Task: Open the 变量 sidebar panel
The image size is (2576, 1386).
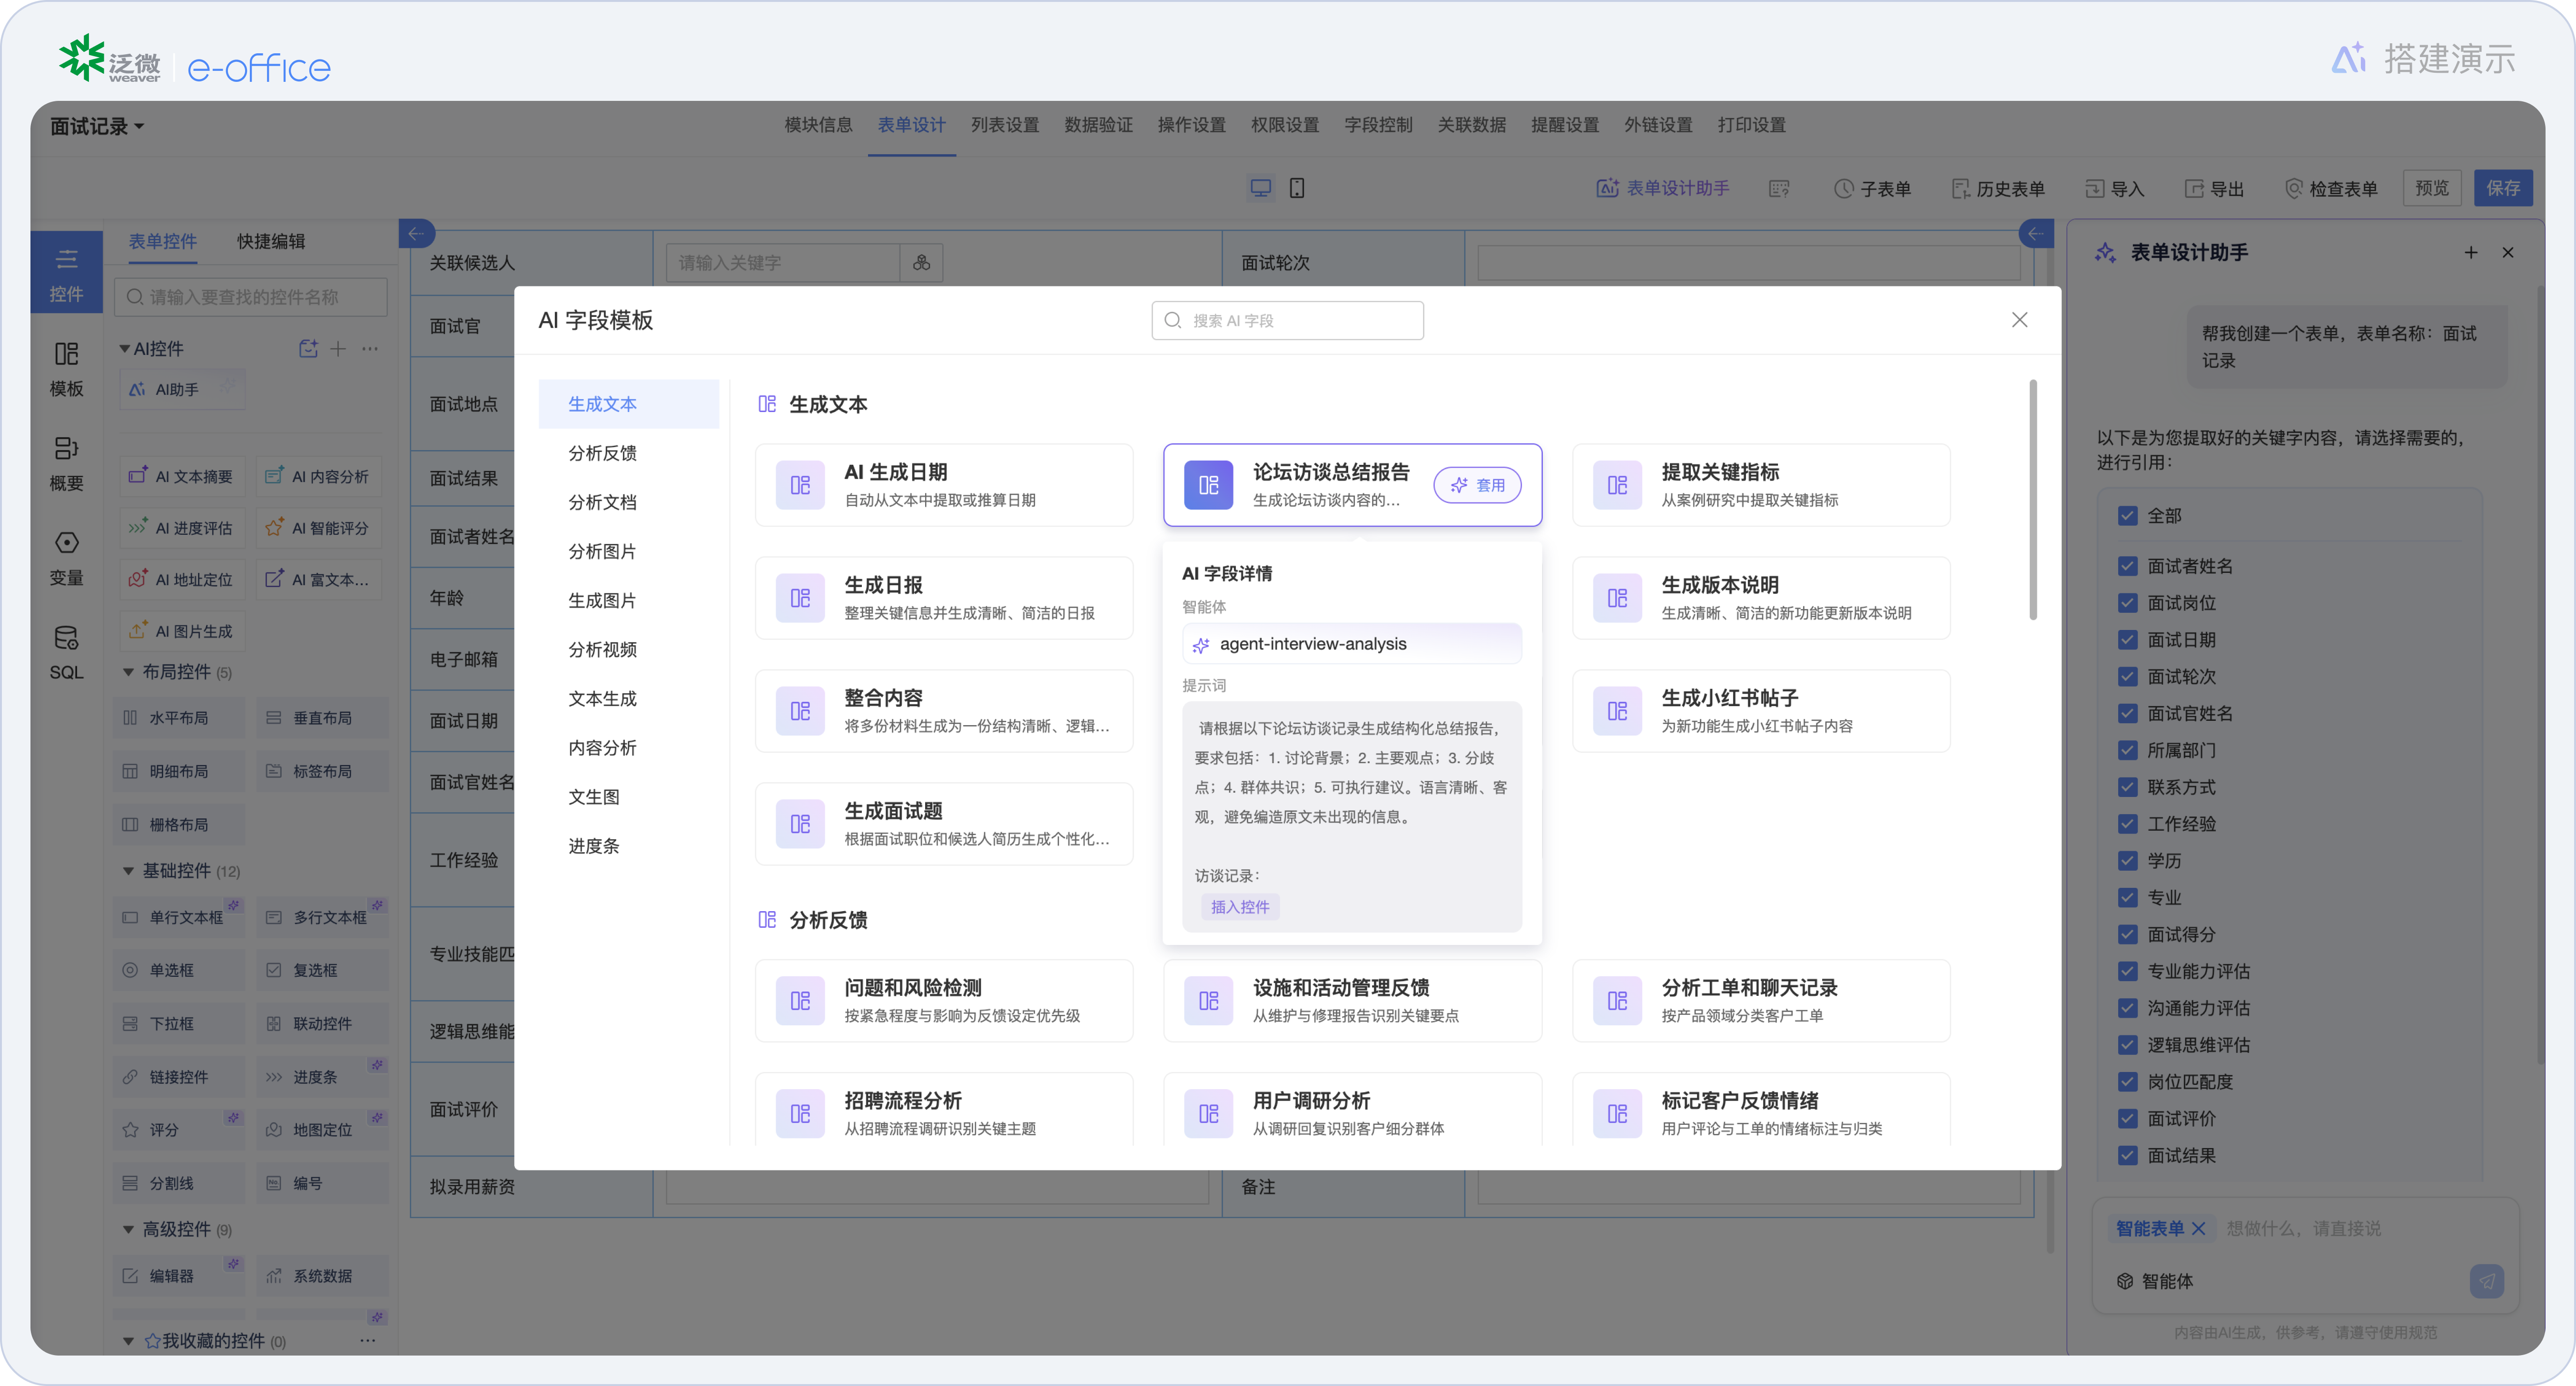Action: click(66, 558)
